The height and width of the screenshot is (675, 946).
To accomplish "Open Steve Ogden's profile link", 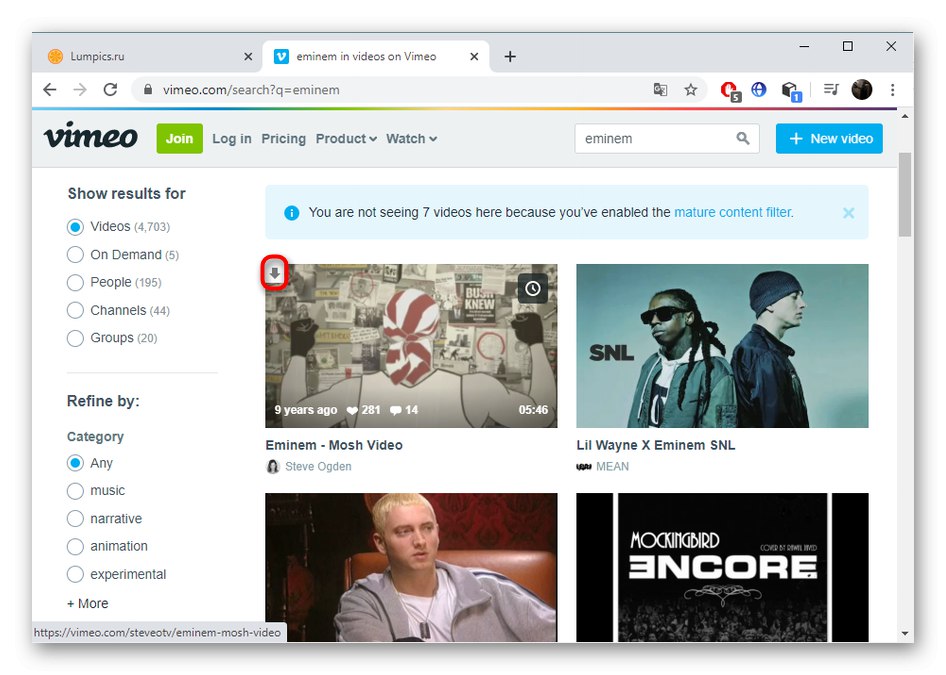I will [x=318, y=466].
